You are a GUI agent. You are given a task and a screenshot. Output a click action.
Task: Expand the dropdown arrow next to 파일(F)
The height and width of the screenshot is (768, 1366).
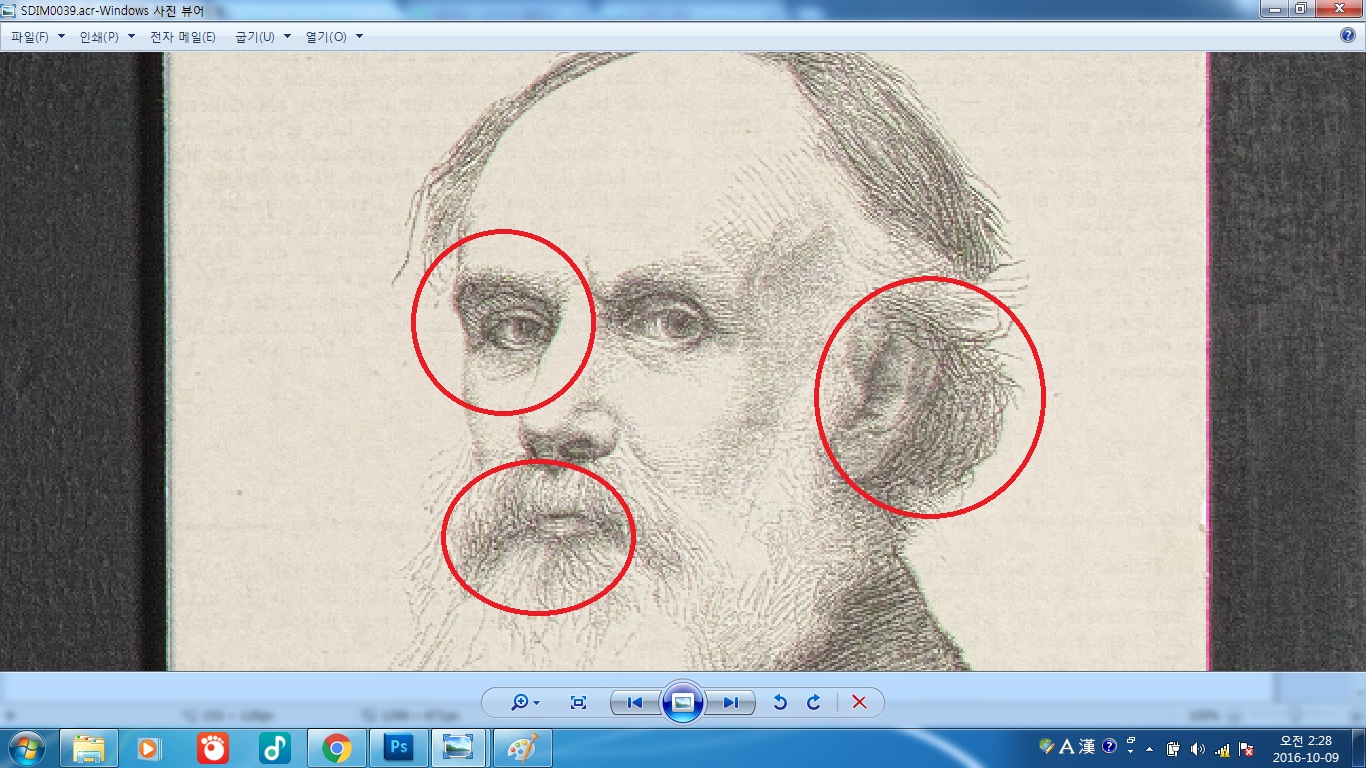coord(61,37)
